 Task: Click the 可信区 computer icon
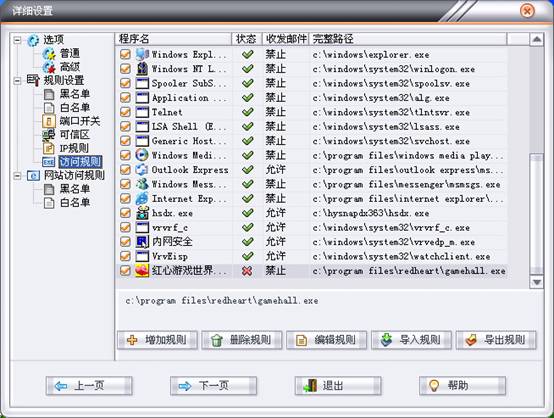49,135
